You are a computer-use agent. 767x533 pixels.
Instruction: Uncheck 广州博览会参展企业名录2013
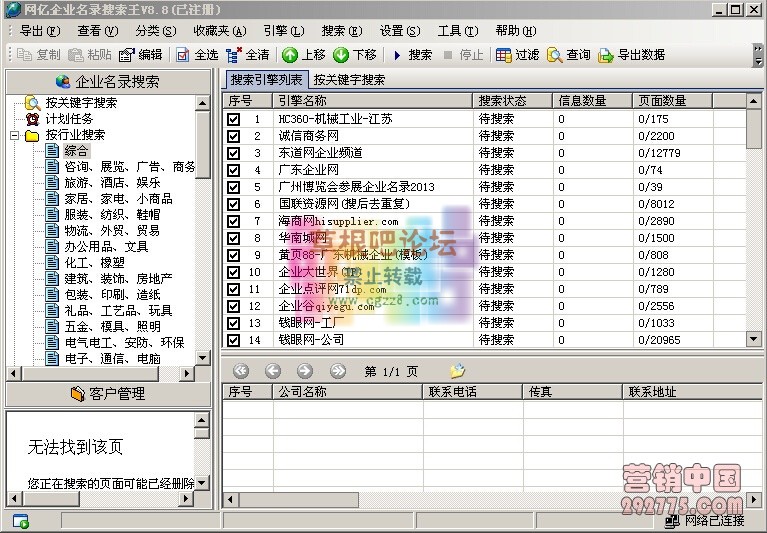[234, 187]
